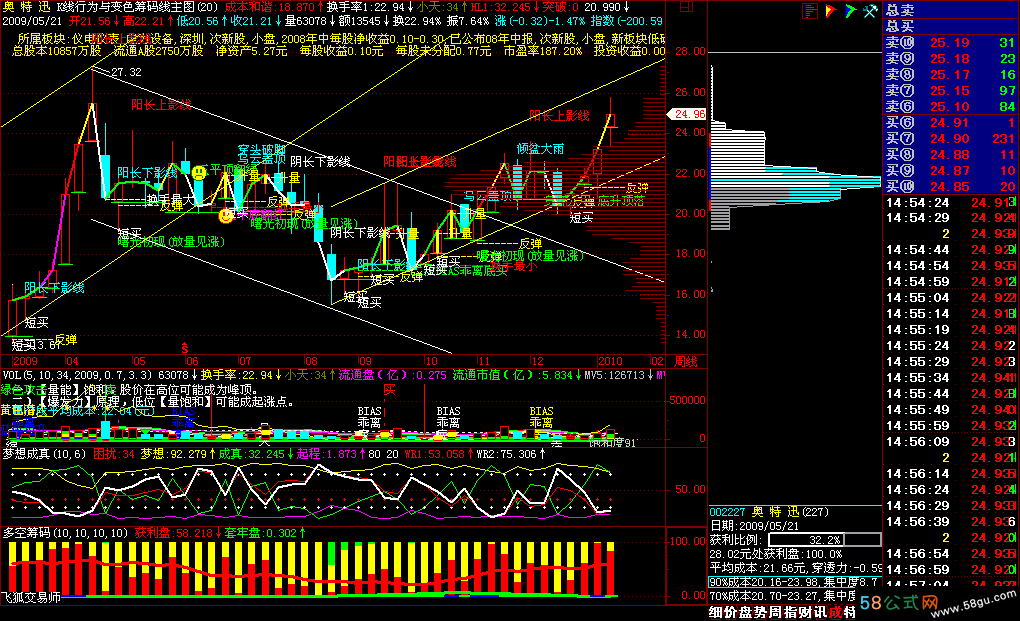The width and height of the screenshot is (1020, 621).
Task: Switch to the 细 tab
Action: (715, 613)
